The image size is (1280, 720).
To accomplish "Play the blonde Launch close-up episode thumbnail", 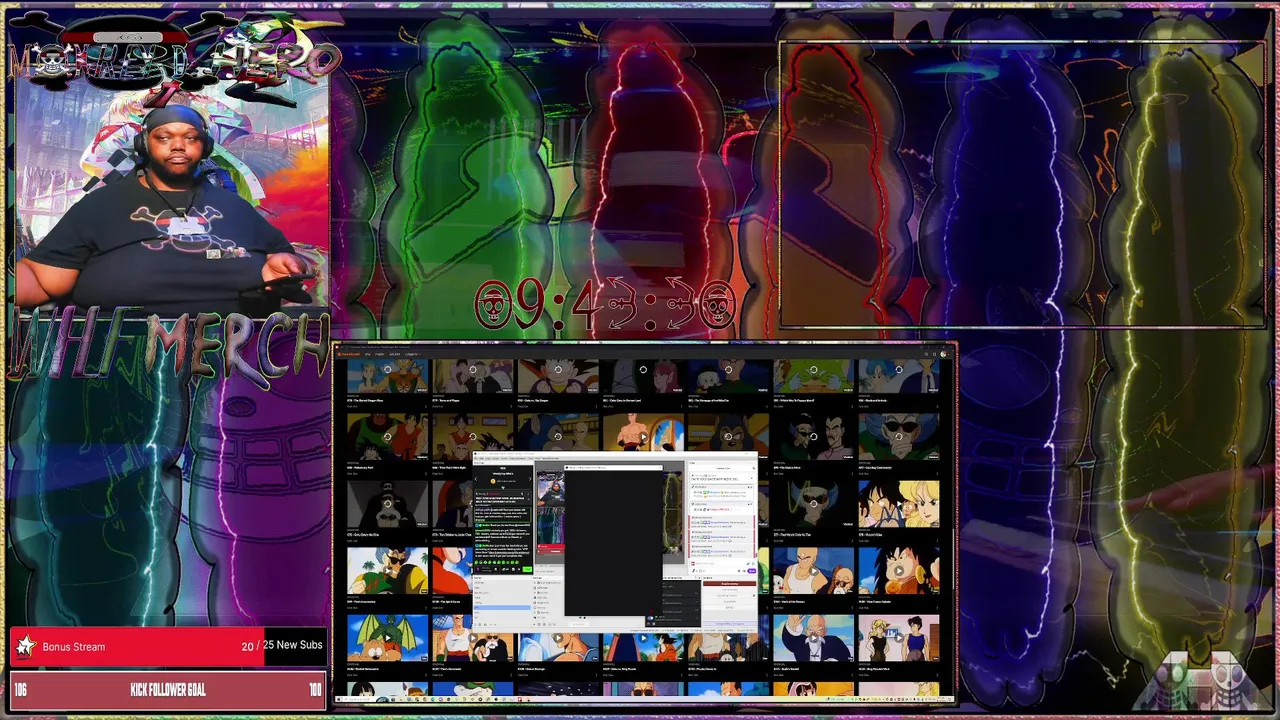I will tap(898, 504).
